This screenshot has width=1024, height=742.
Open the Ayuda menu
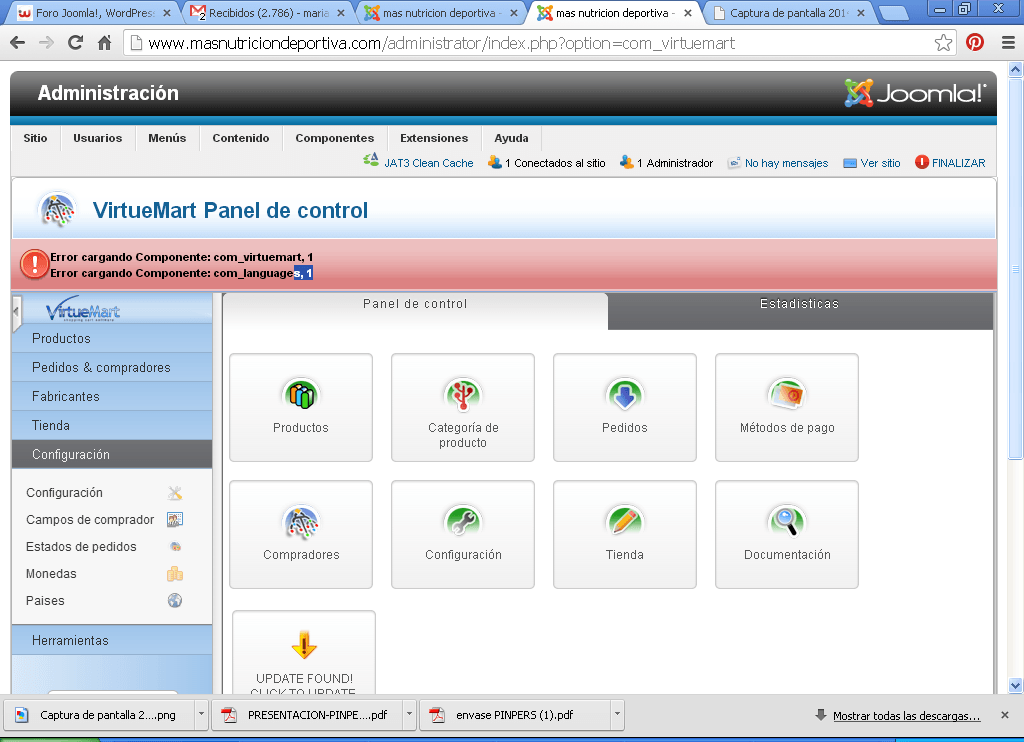[x=511, y=138]
